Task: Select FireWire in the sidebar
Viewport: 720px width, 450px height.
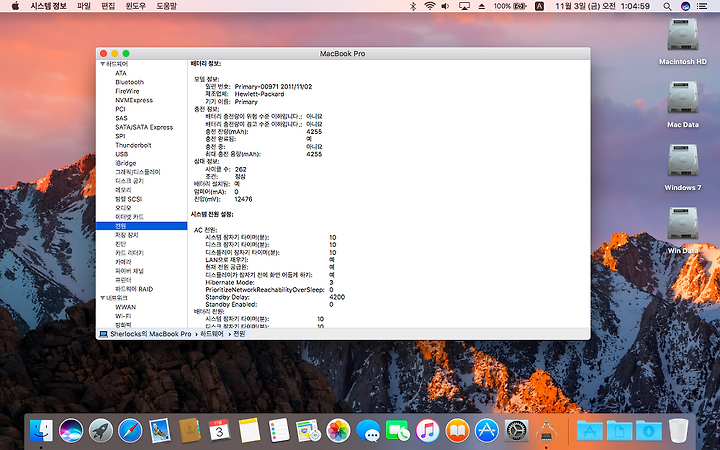Action: (x=127, y=91)
